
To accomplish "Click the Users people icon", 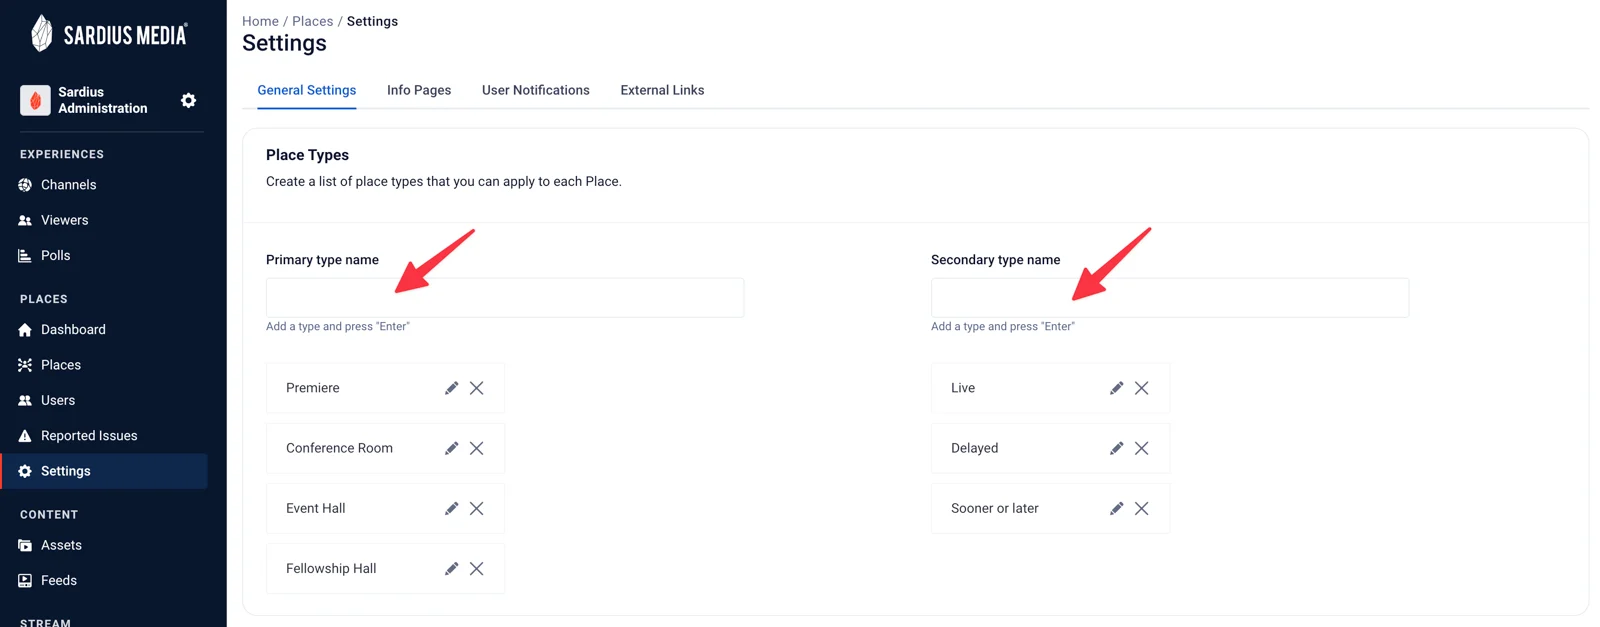I will pyautogui.click(x=25, y=401).
